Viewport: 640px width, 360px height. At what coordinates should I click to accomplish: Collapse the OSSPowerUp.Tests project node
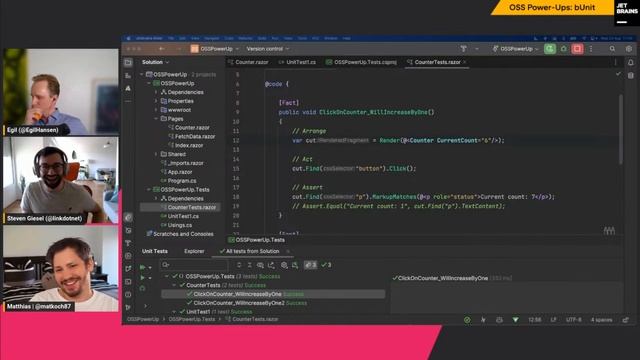(x=149, y=189)
